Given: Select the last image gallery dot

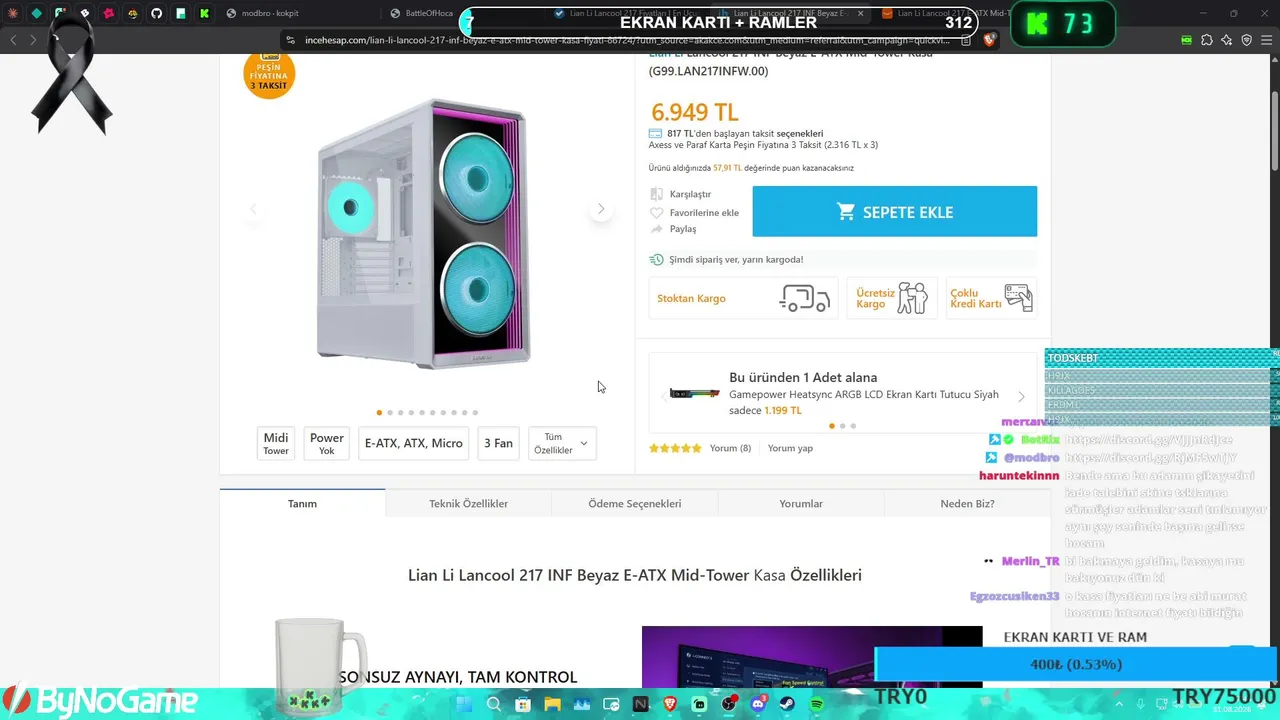Looking at the screenshot, I should pyautogui.click(x=475, y=412).
